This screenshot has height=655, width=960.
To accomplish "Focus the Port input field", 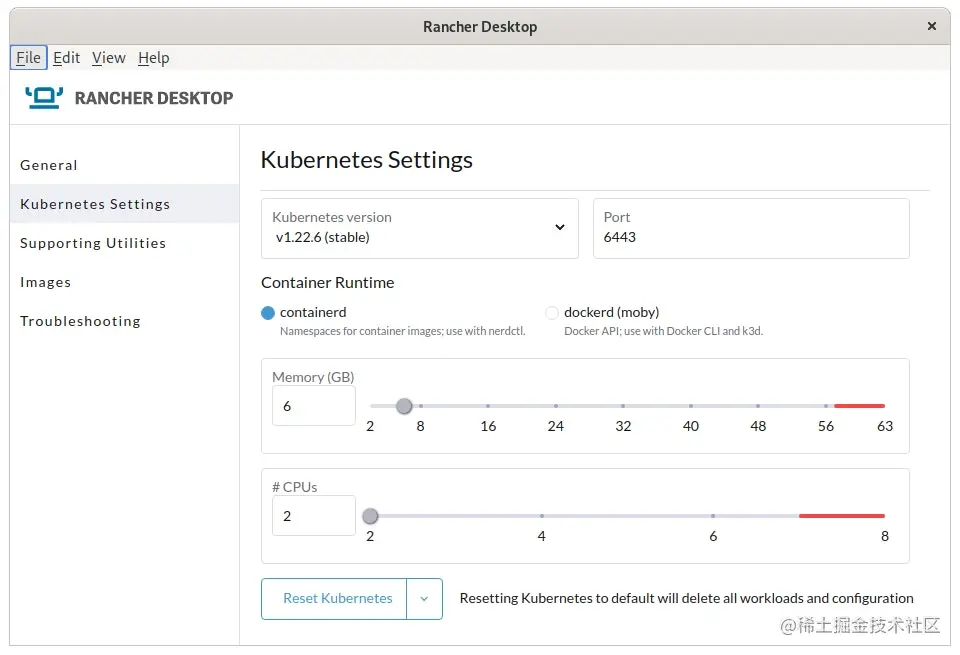I will coord(751,228).
